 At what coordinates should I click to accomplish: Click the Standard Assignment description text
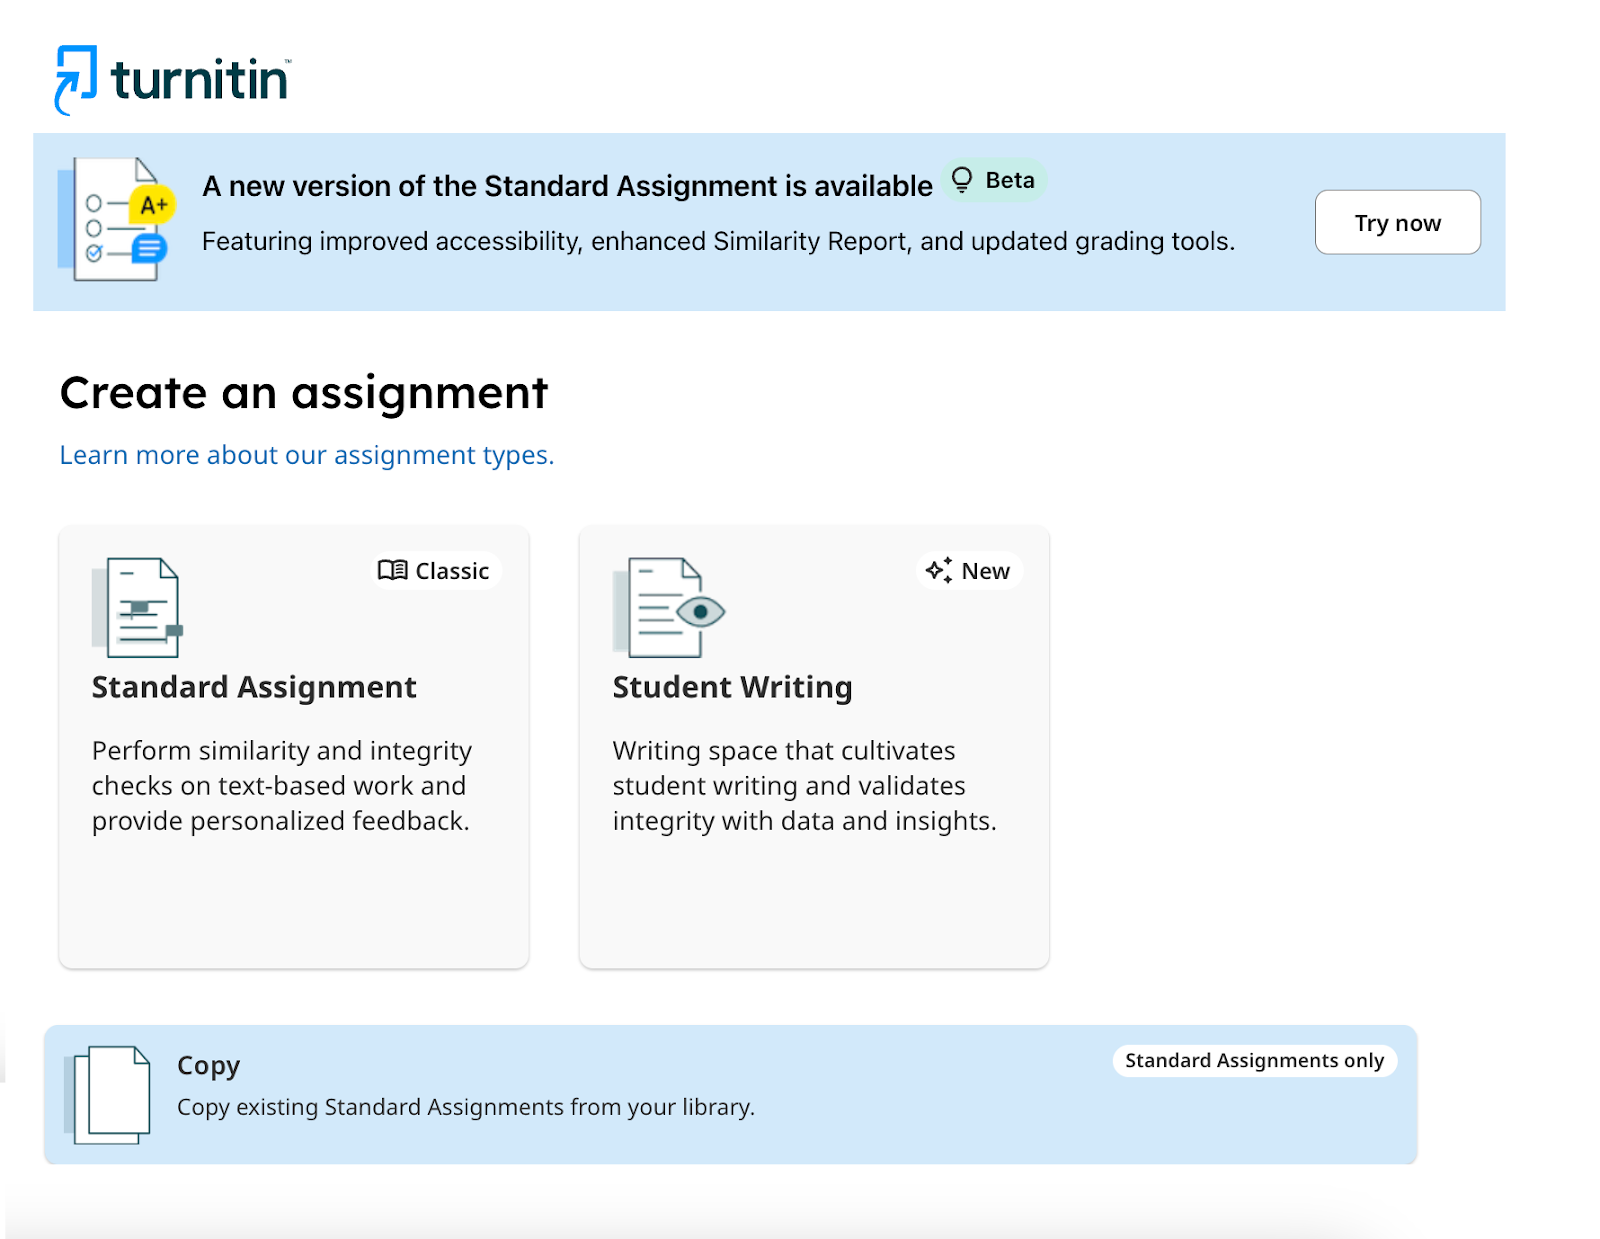coord(281,786)
